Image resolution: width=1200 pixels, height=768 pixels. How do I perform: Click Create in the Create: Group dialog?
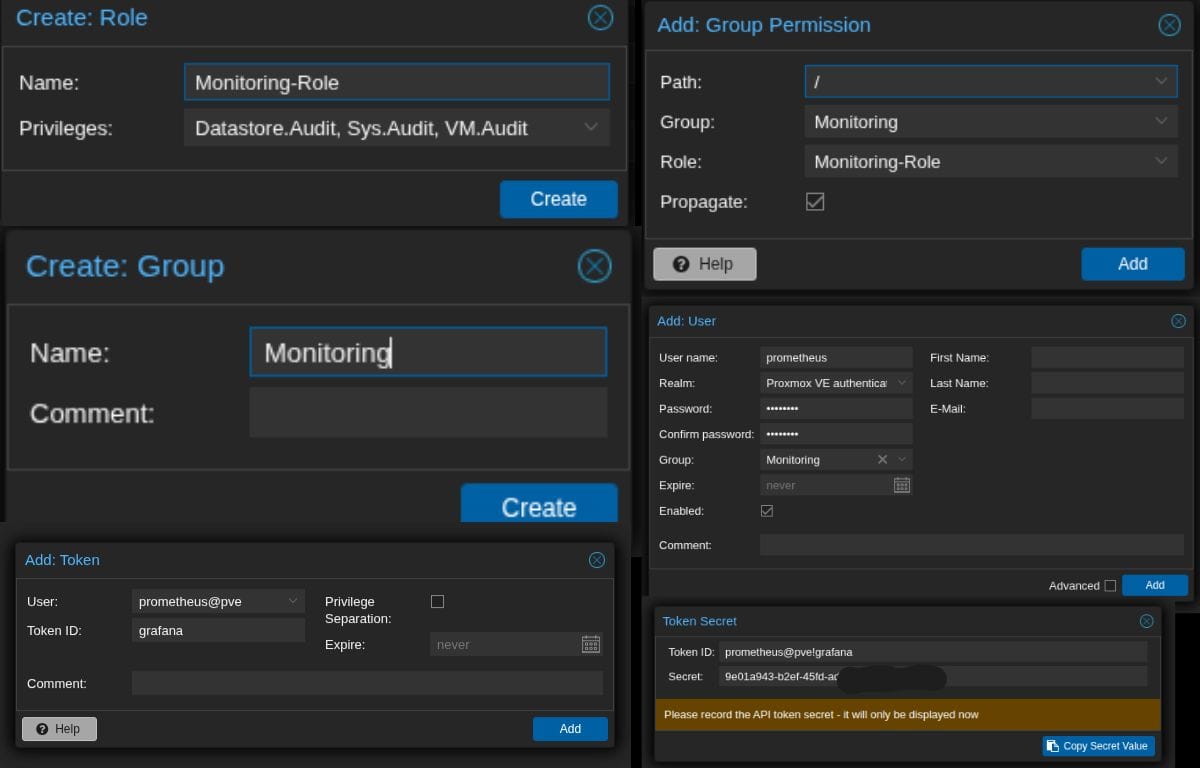pos(539,503)
